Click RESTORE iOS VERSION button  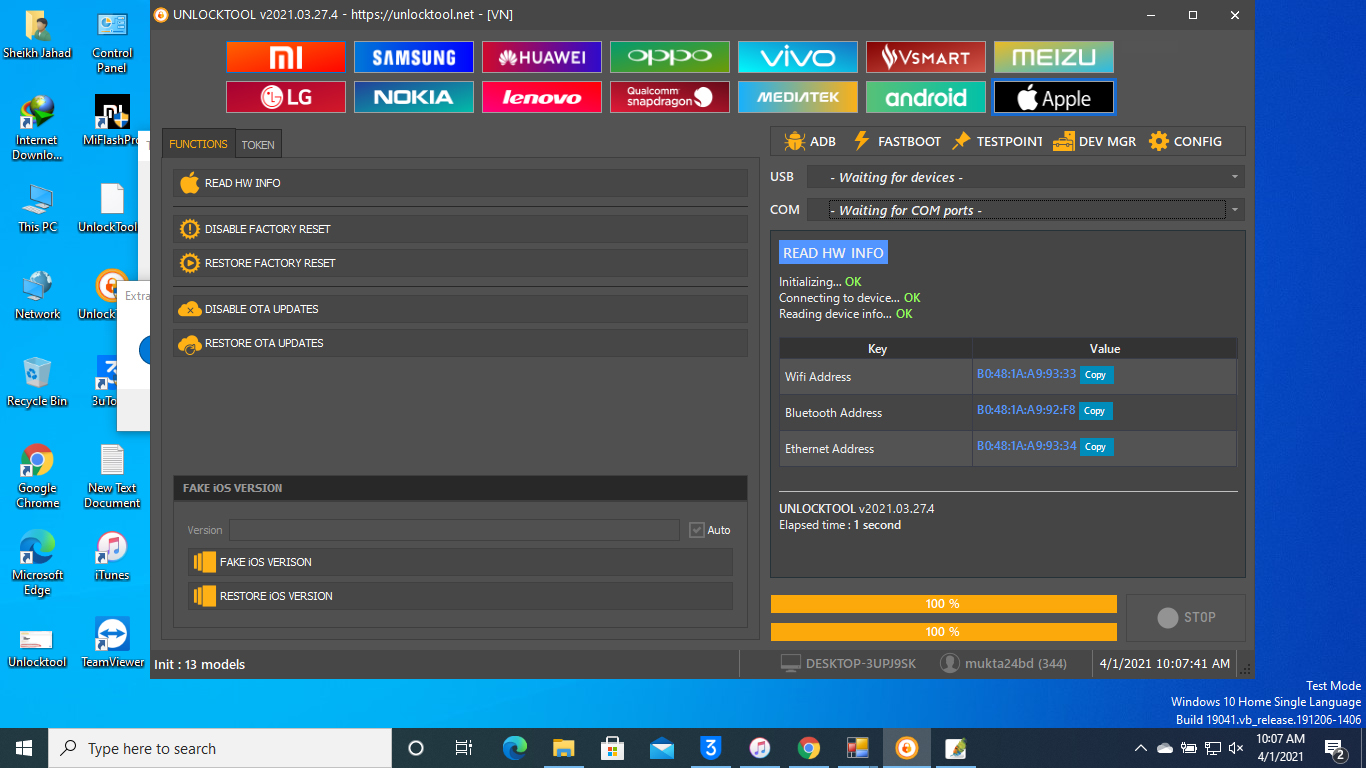pos(460,596)
